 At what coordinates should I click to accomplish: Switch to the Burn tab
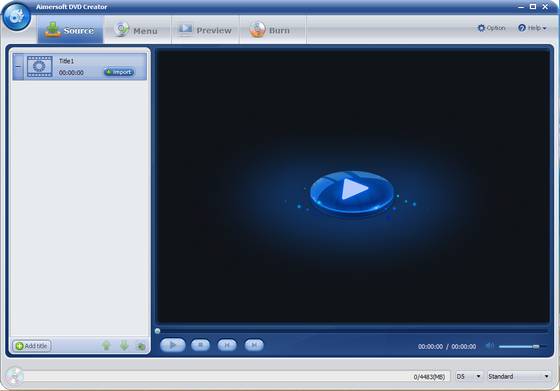(273, 30)
